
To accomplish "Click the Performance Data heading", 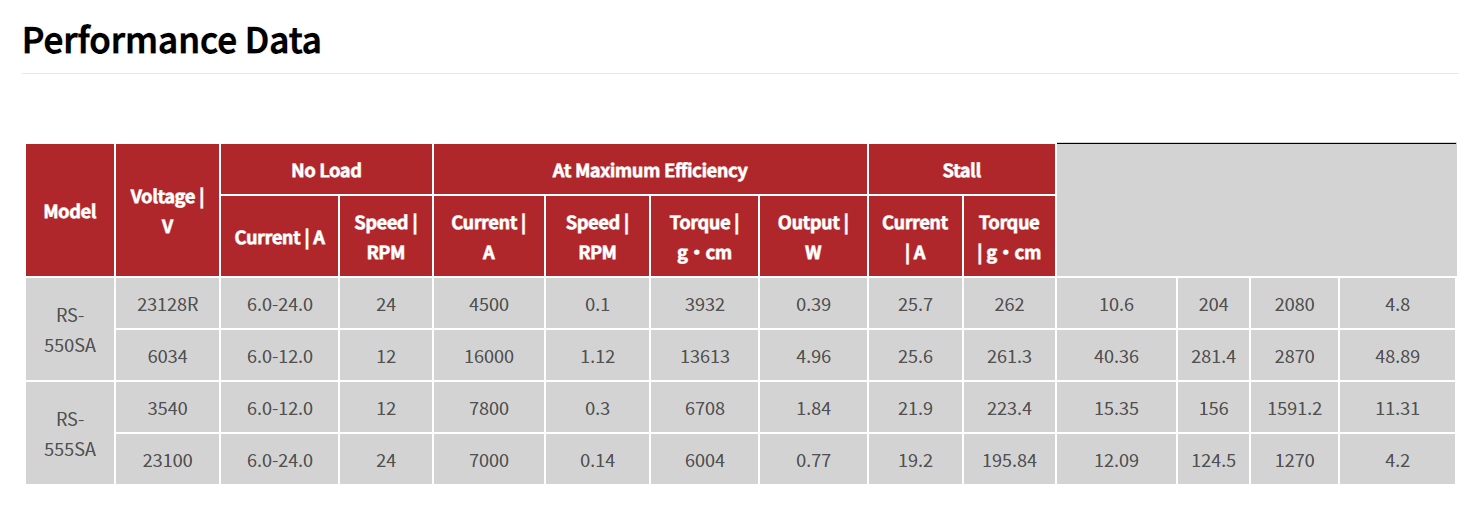I will pyautogui.click(x=172, y=41).
